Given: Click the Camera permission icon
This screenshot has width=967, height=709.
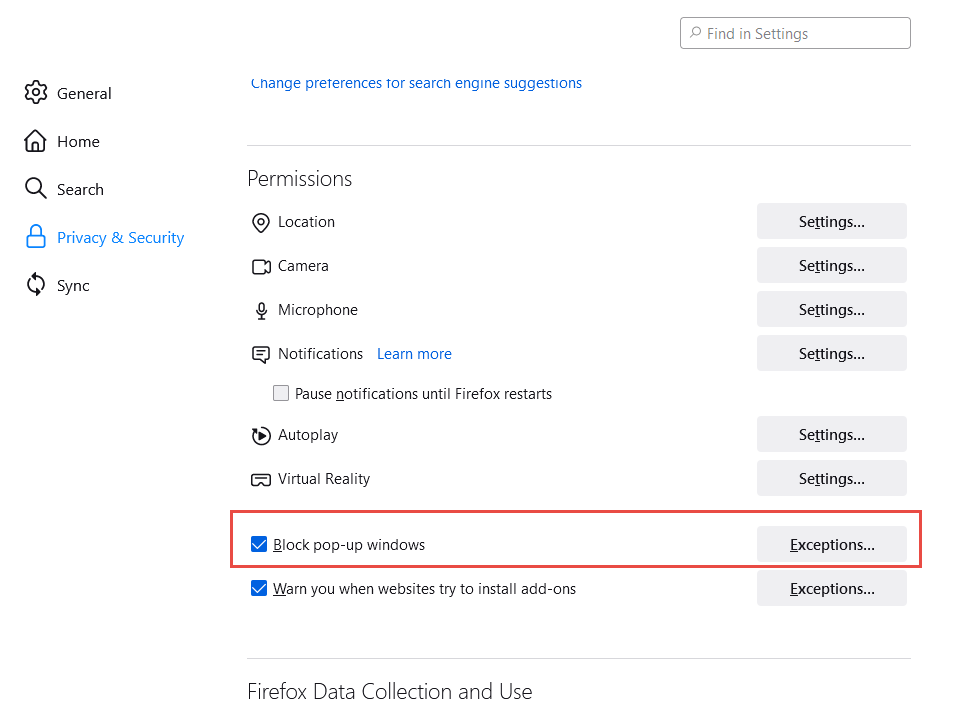Looking at the screenshot, I should click(x=261, y=266).
